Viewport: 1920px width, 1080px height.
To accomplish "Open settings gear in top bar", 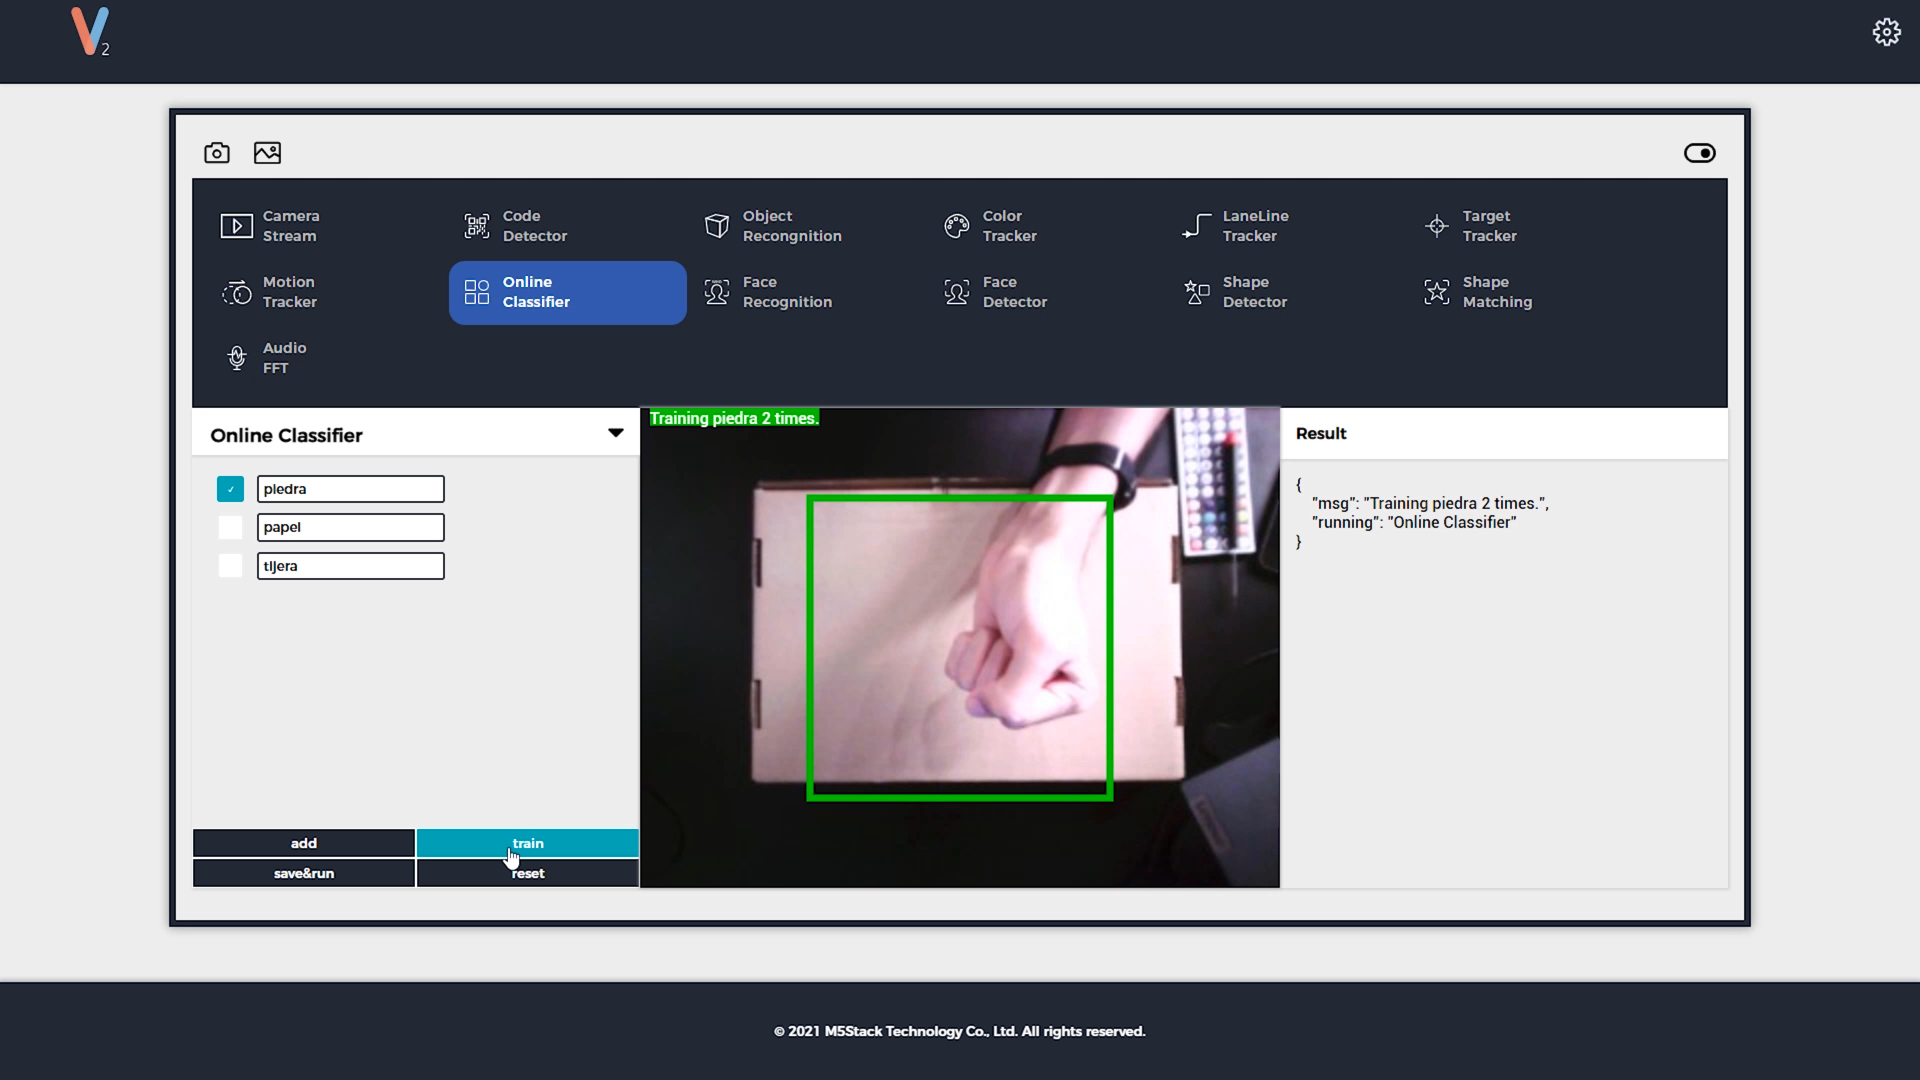I will pyautogui.click(x=1886, y=33).
